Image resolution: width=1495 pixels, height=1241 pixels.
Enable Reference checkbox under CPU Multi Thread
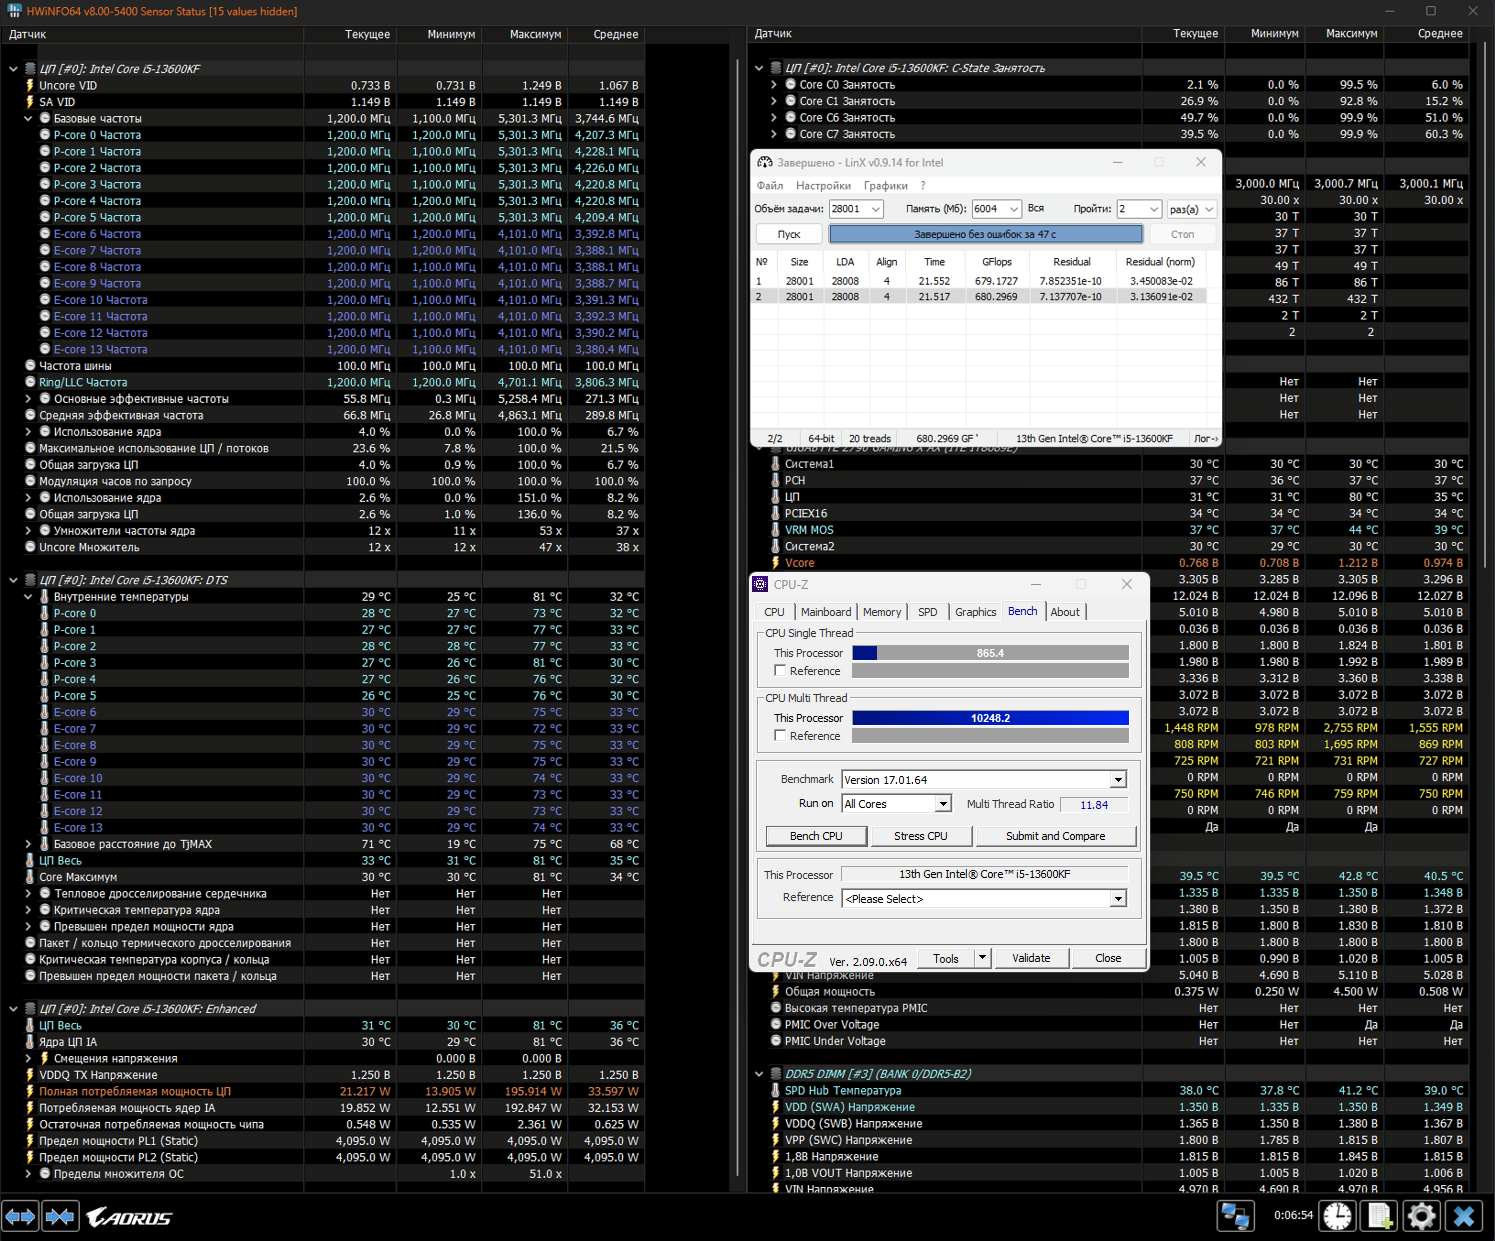click(780, 736)
